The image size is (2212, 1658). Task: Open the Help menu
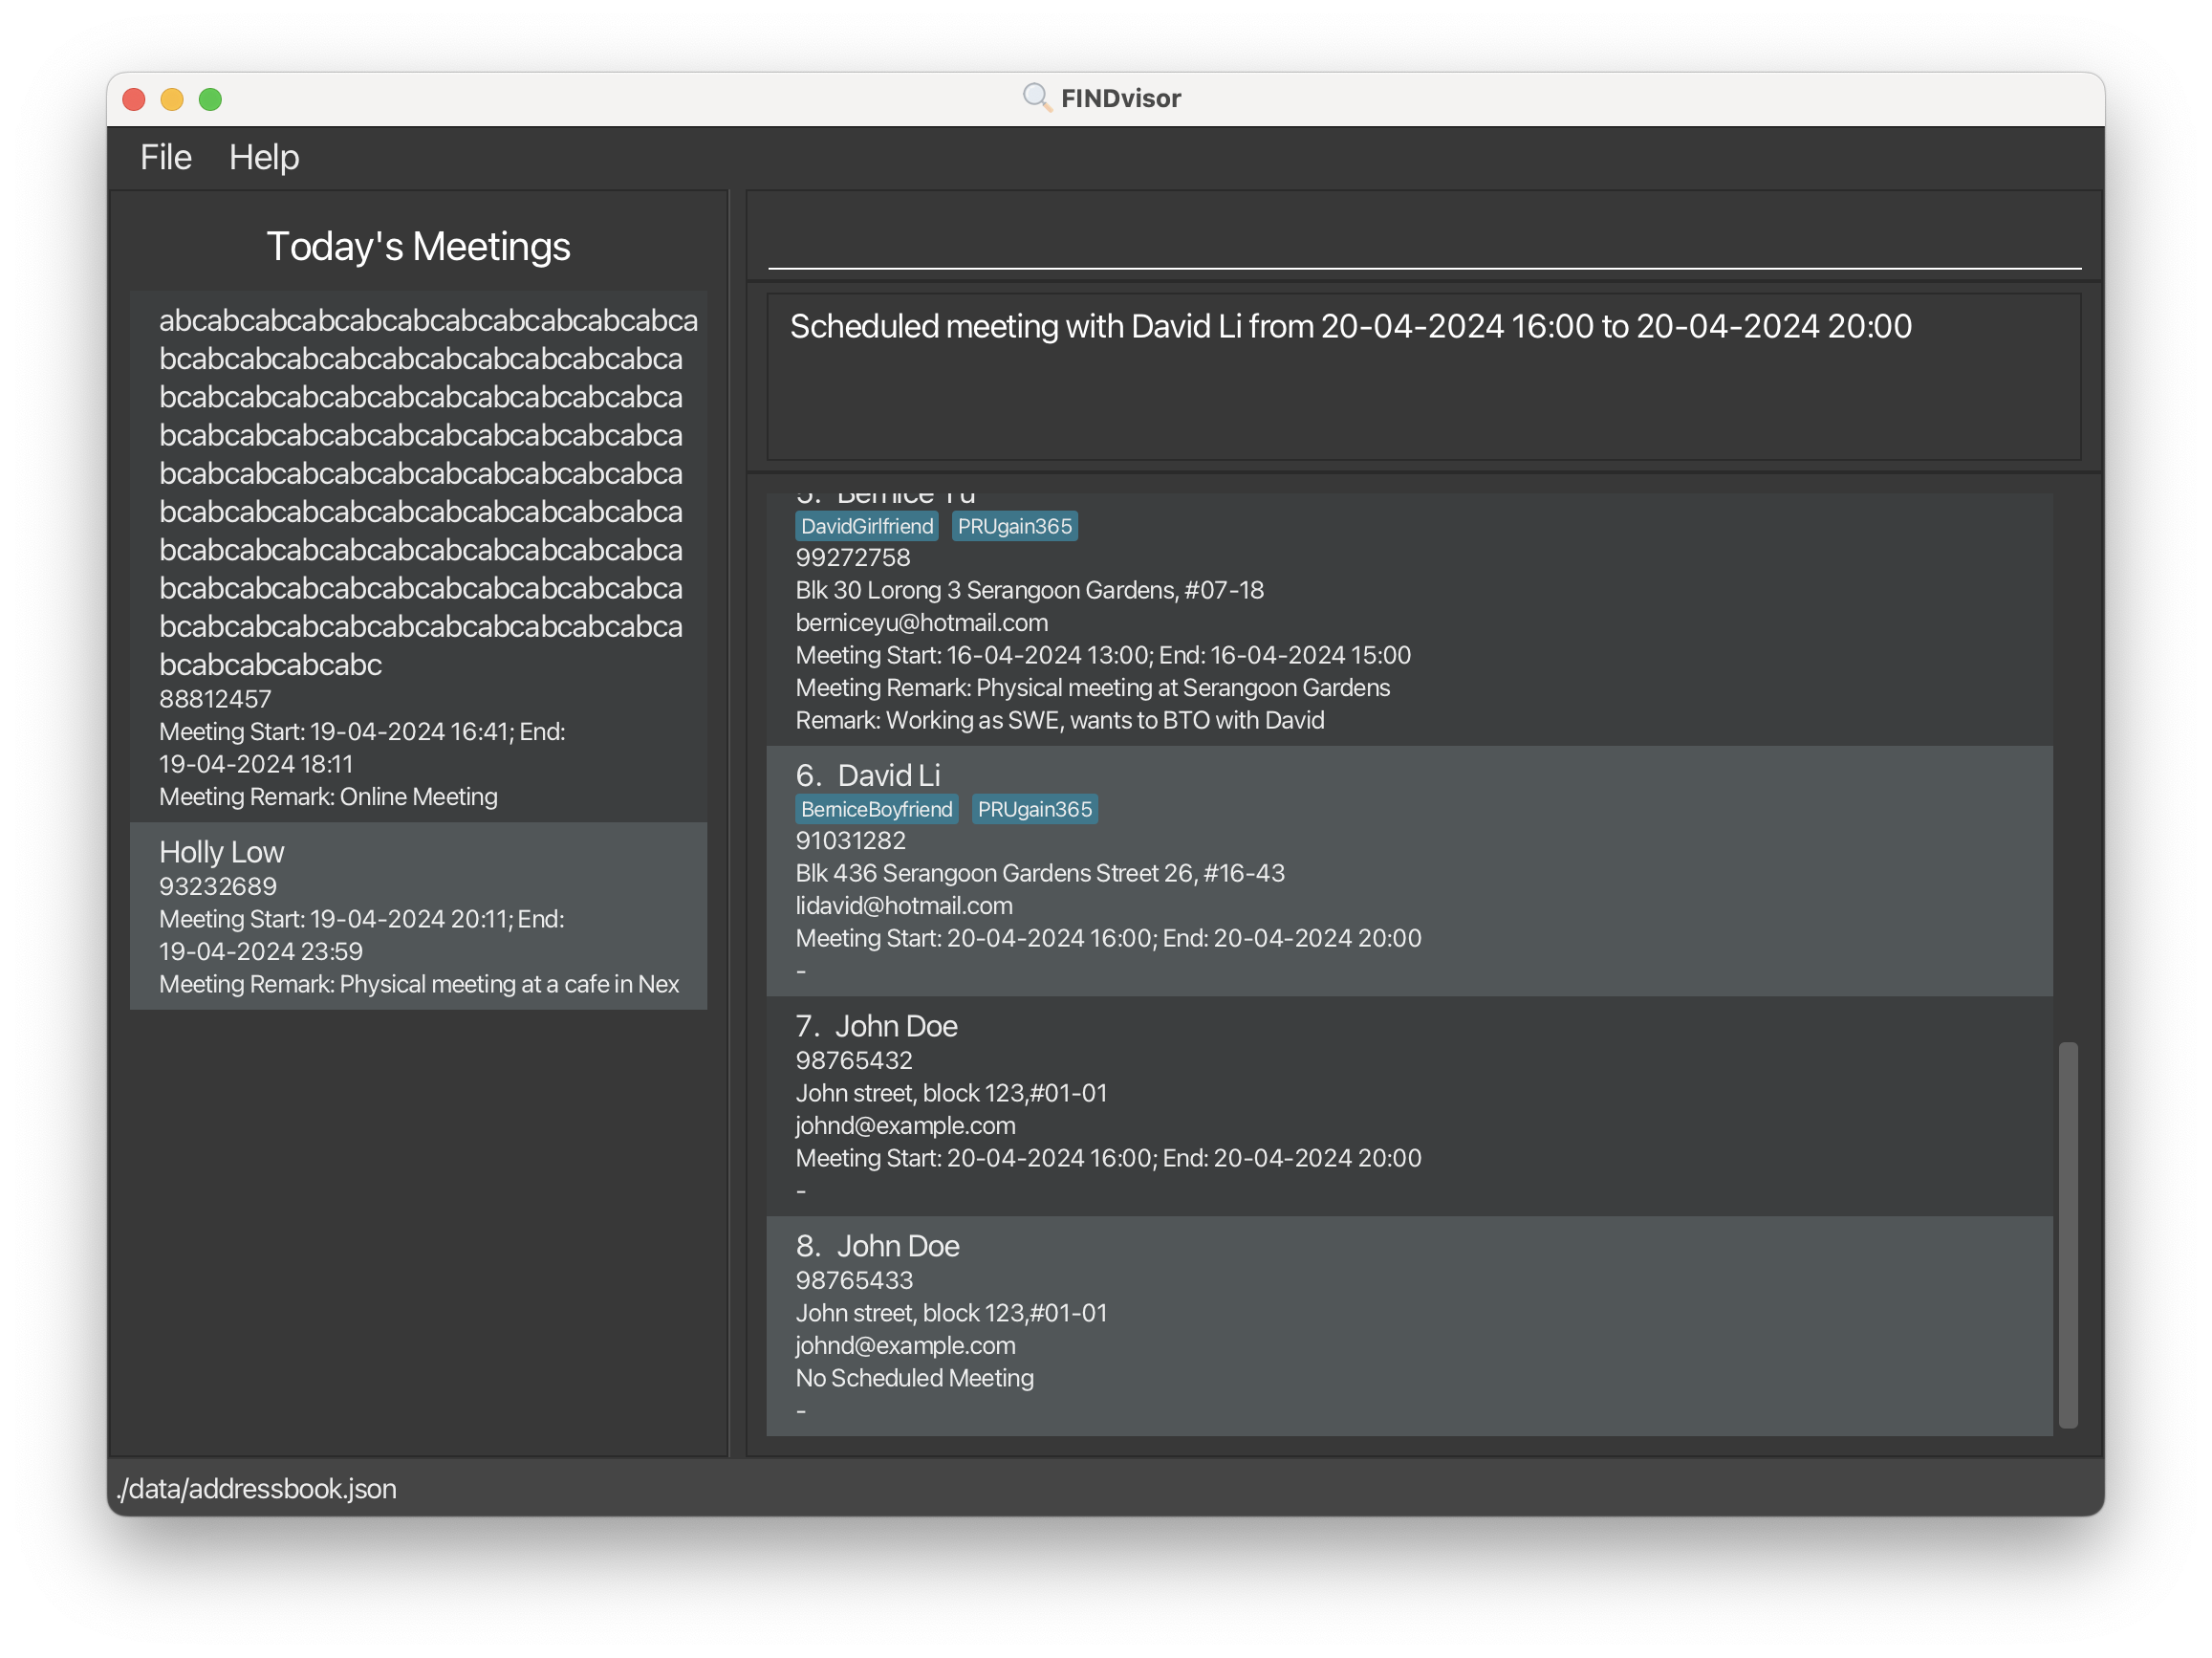[264, 157]
